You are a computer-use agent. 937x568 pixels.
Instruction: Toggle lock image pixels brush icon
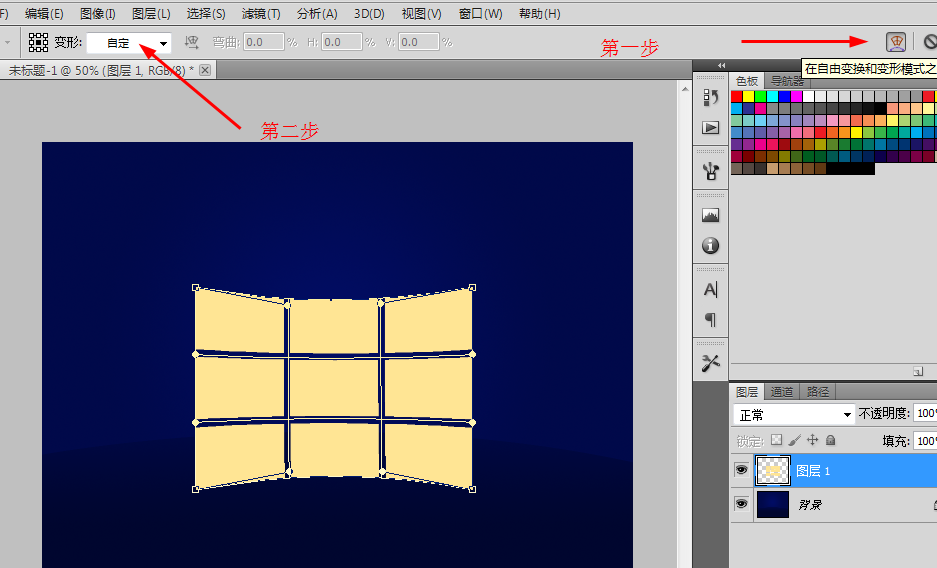[x=795, y=440]
